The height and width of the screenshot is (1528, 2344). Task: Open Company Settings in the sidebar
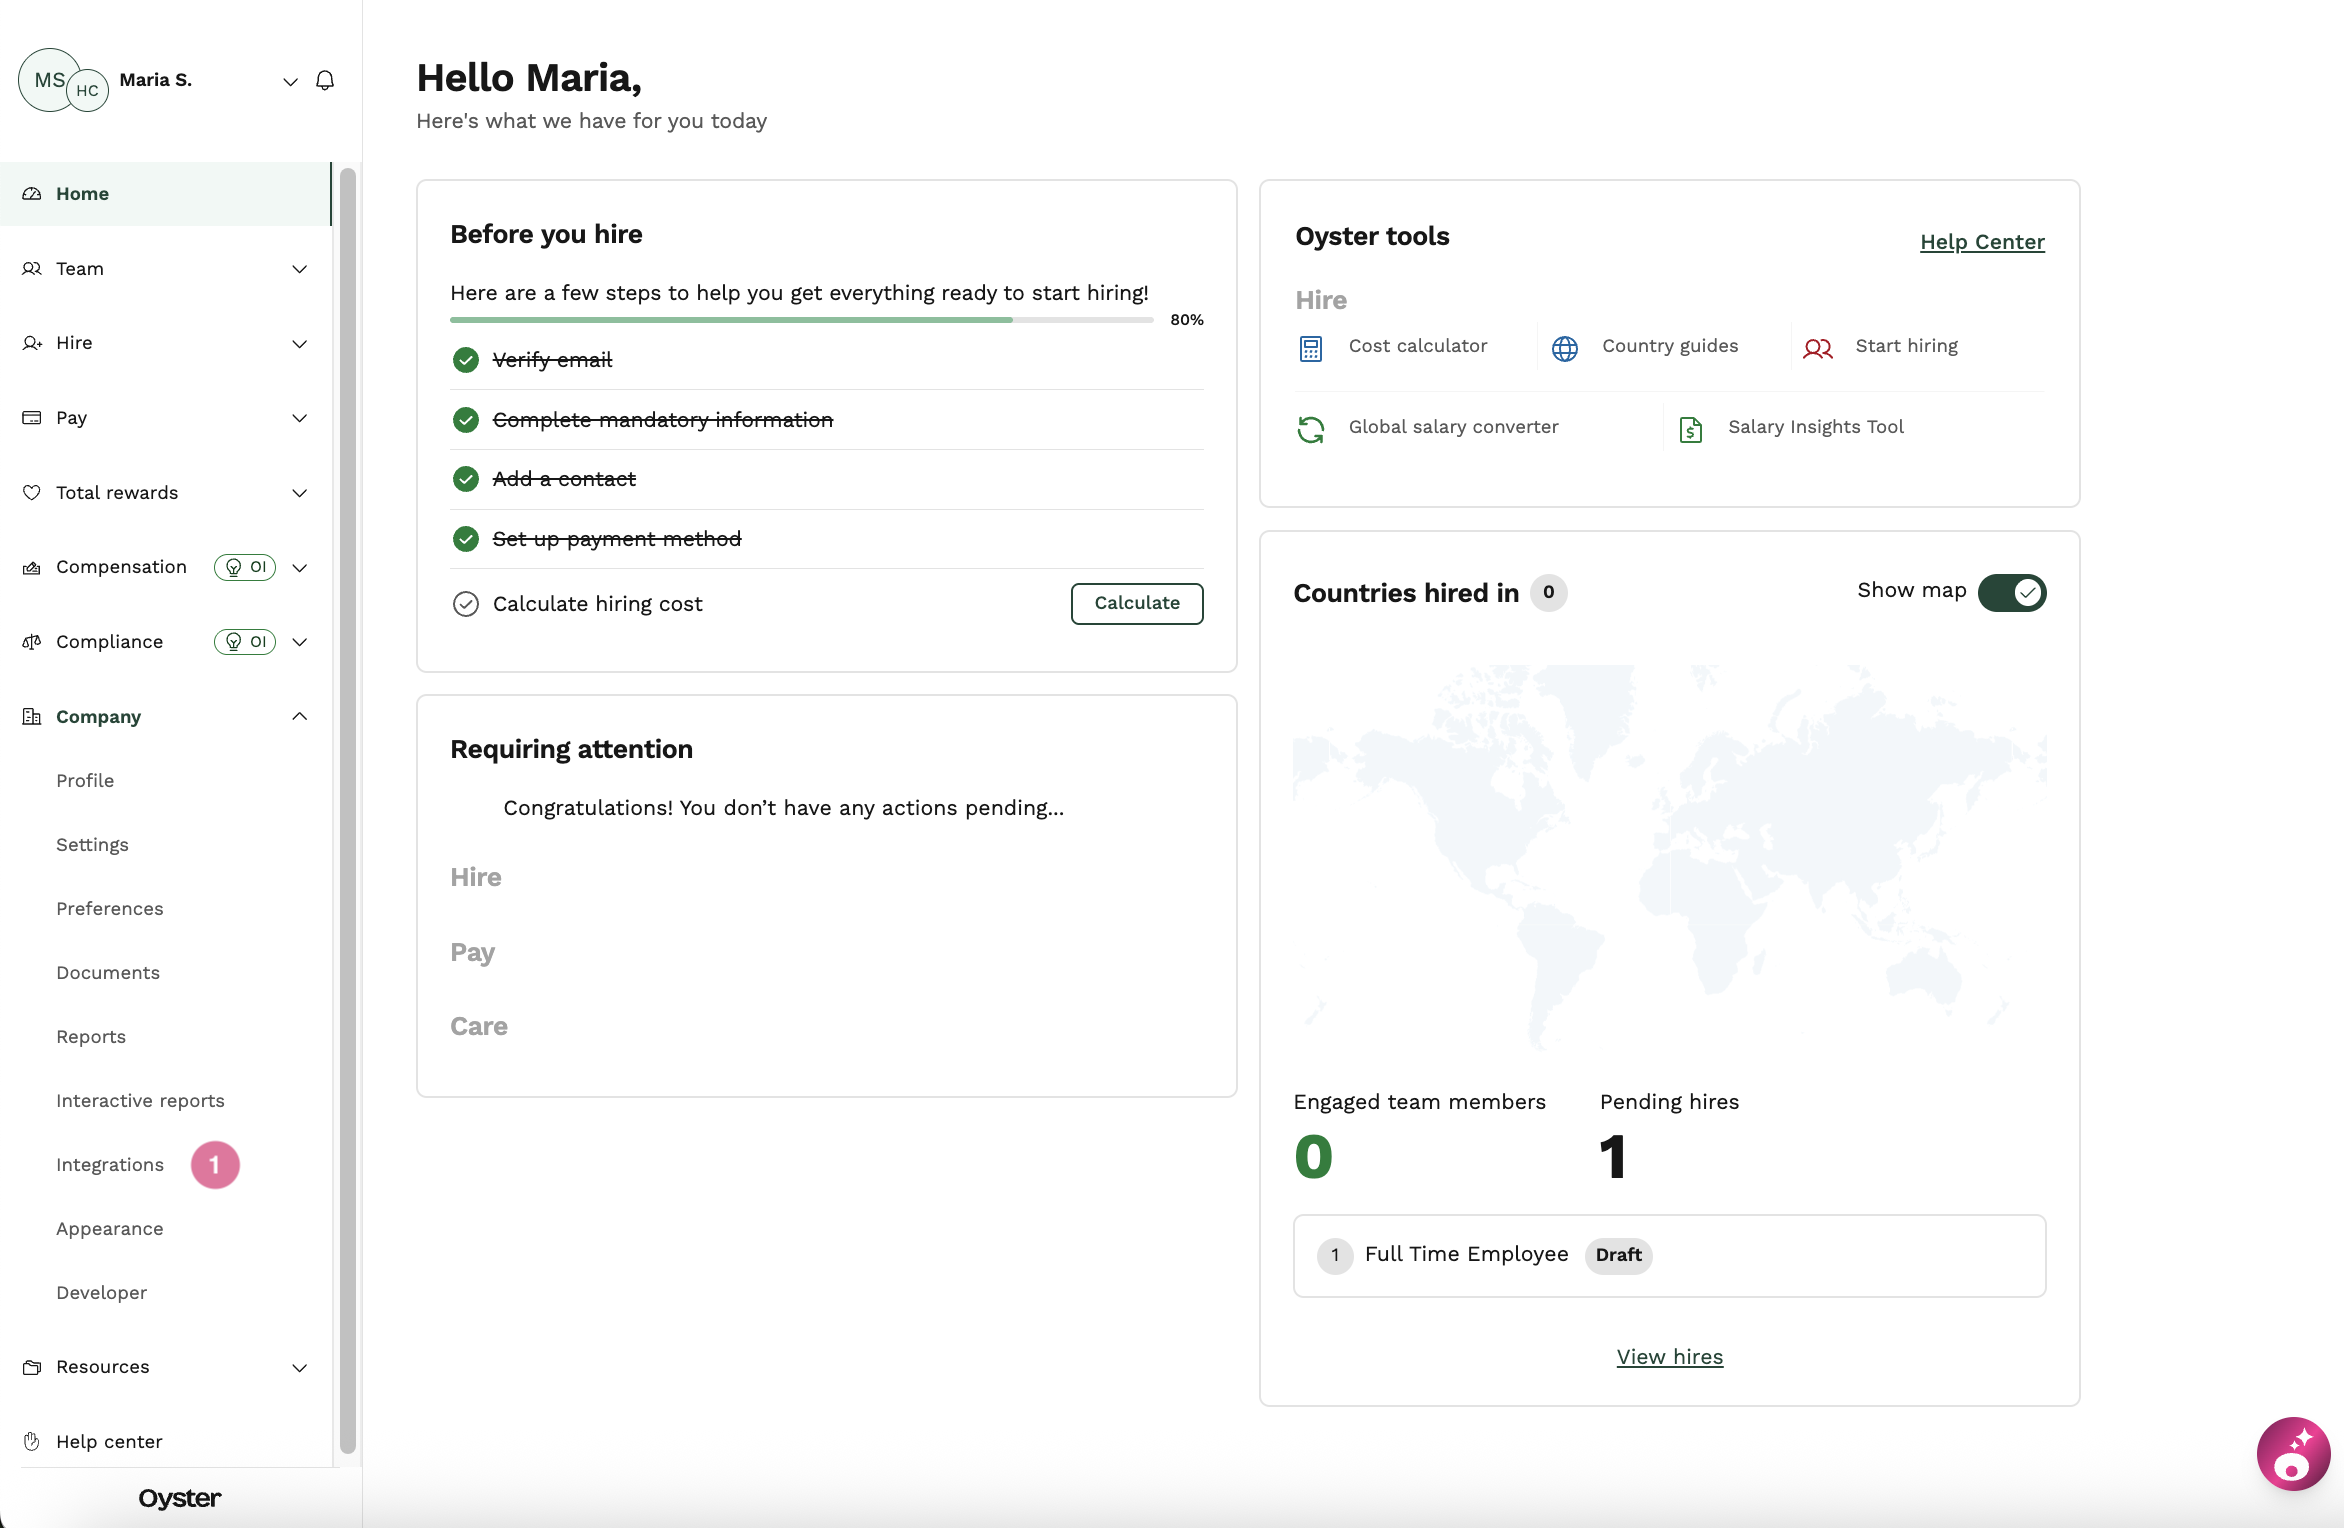click(x=92, y=845)
